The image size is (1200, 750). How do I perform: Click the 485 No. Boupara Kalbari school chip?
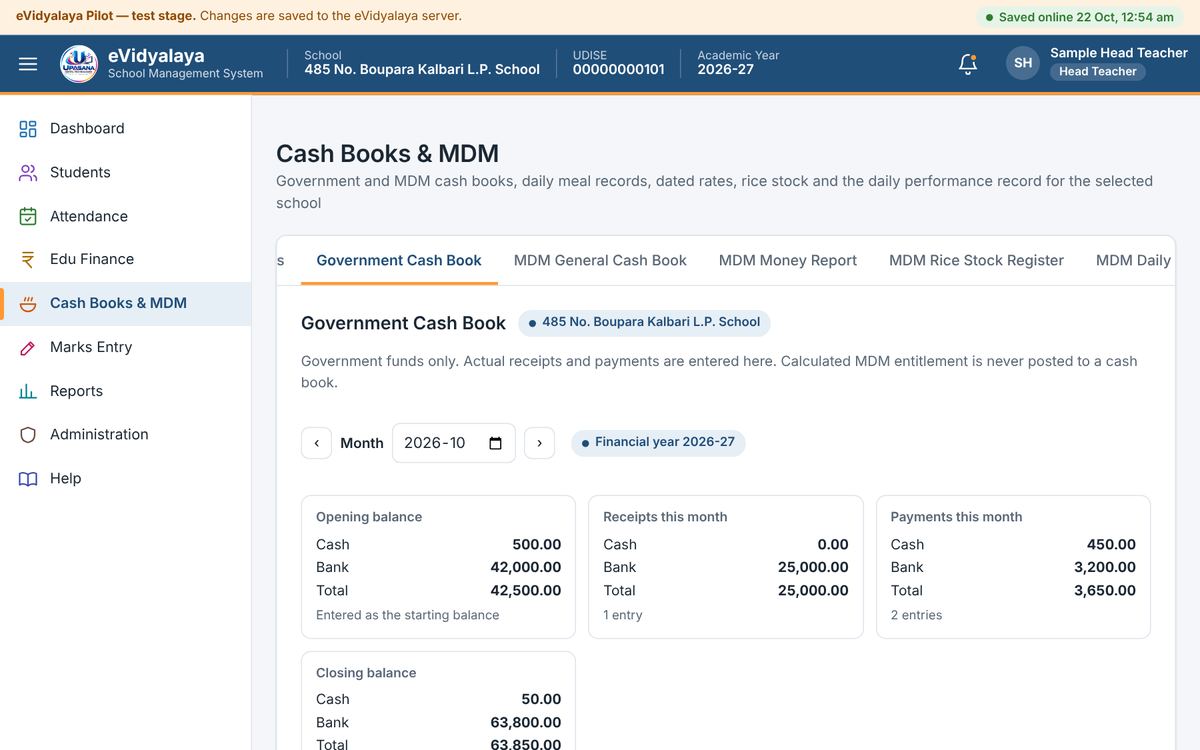pyautogui.click(x=644, y=322)
